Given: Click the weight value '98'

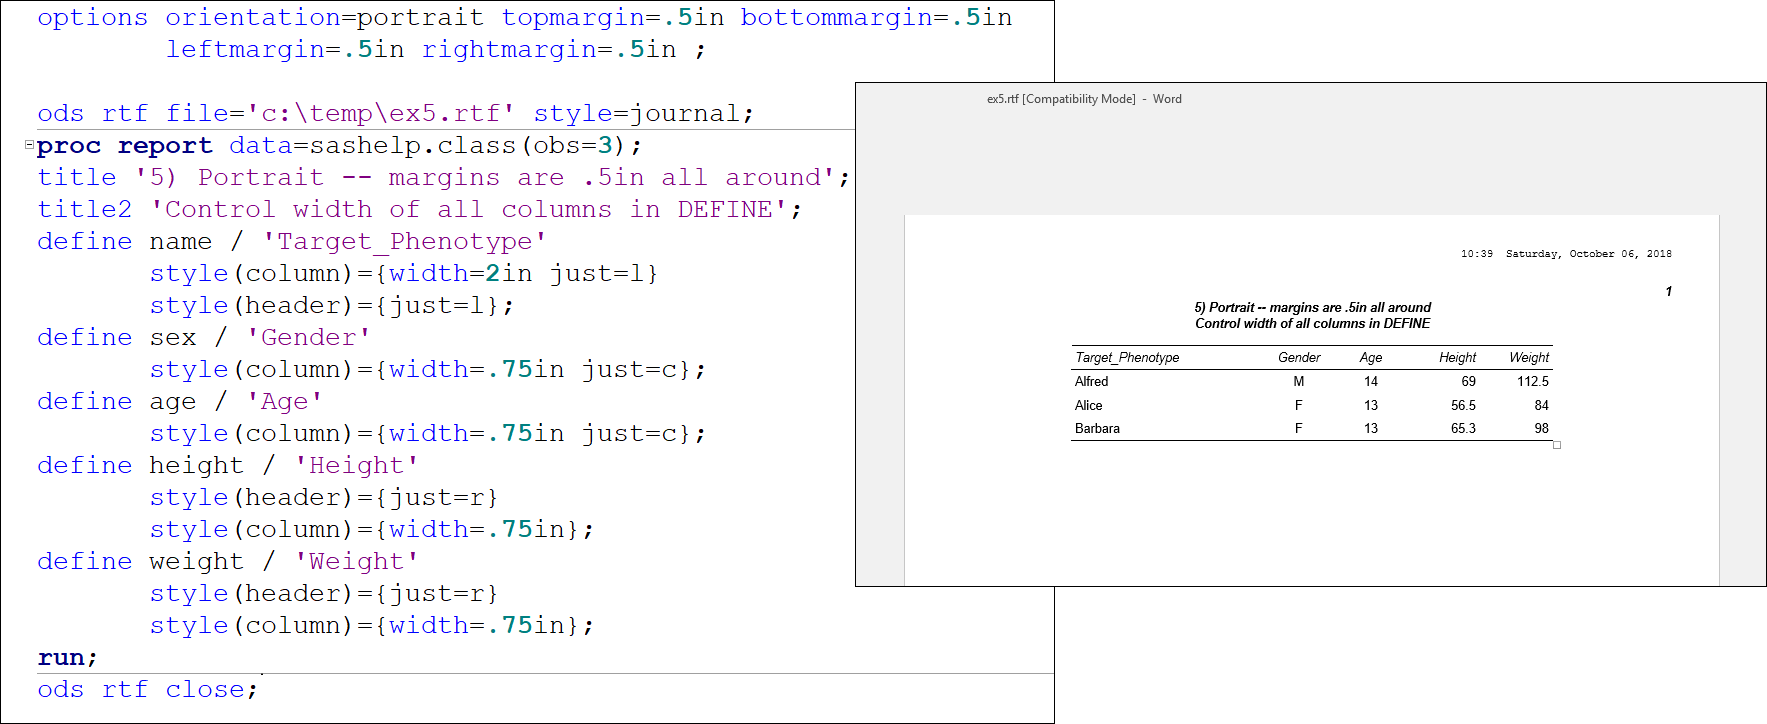Looking at the screenshot, I should [1541, 428].
